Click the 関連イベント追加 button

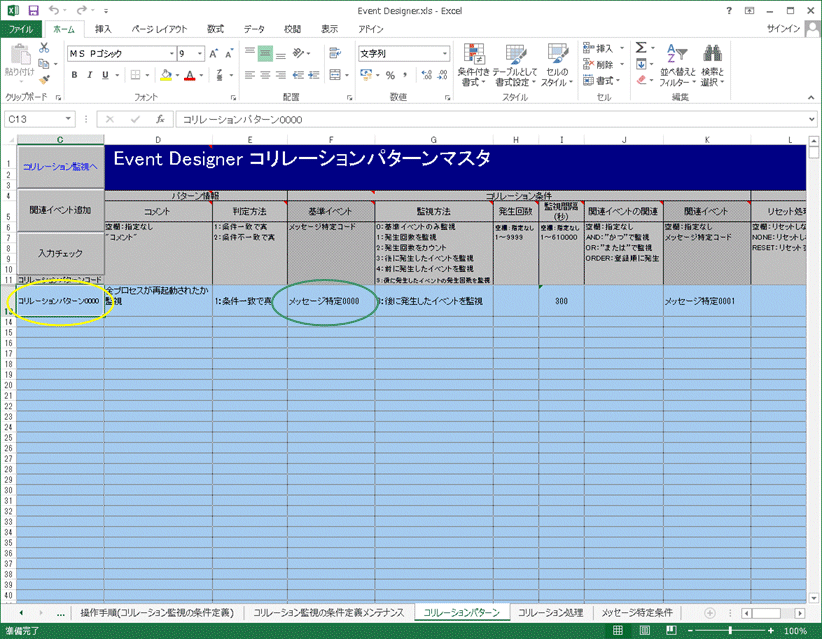tap(60, 210)
